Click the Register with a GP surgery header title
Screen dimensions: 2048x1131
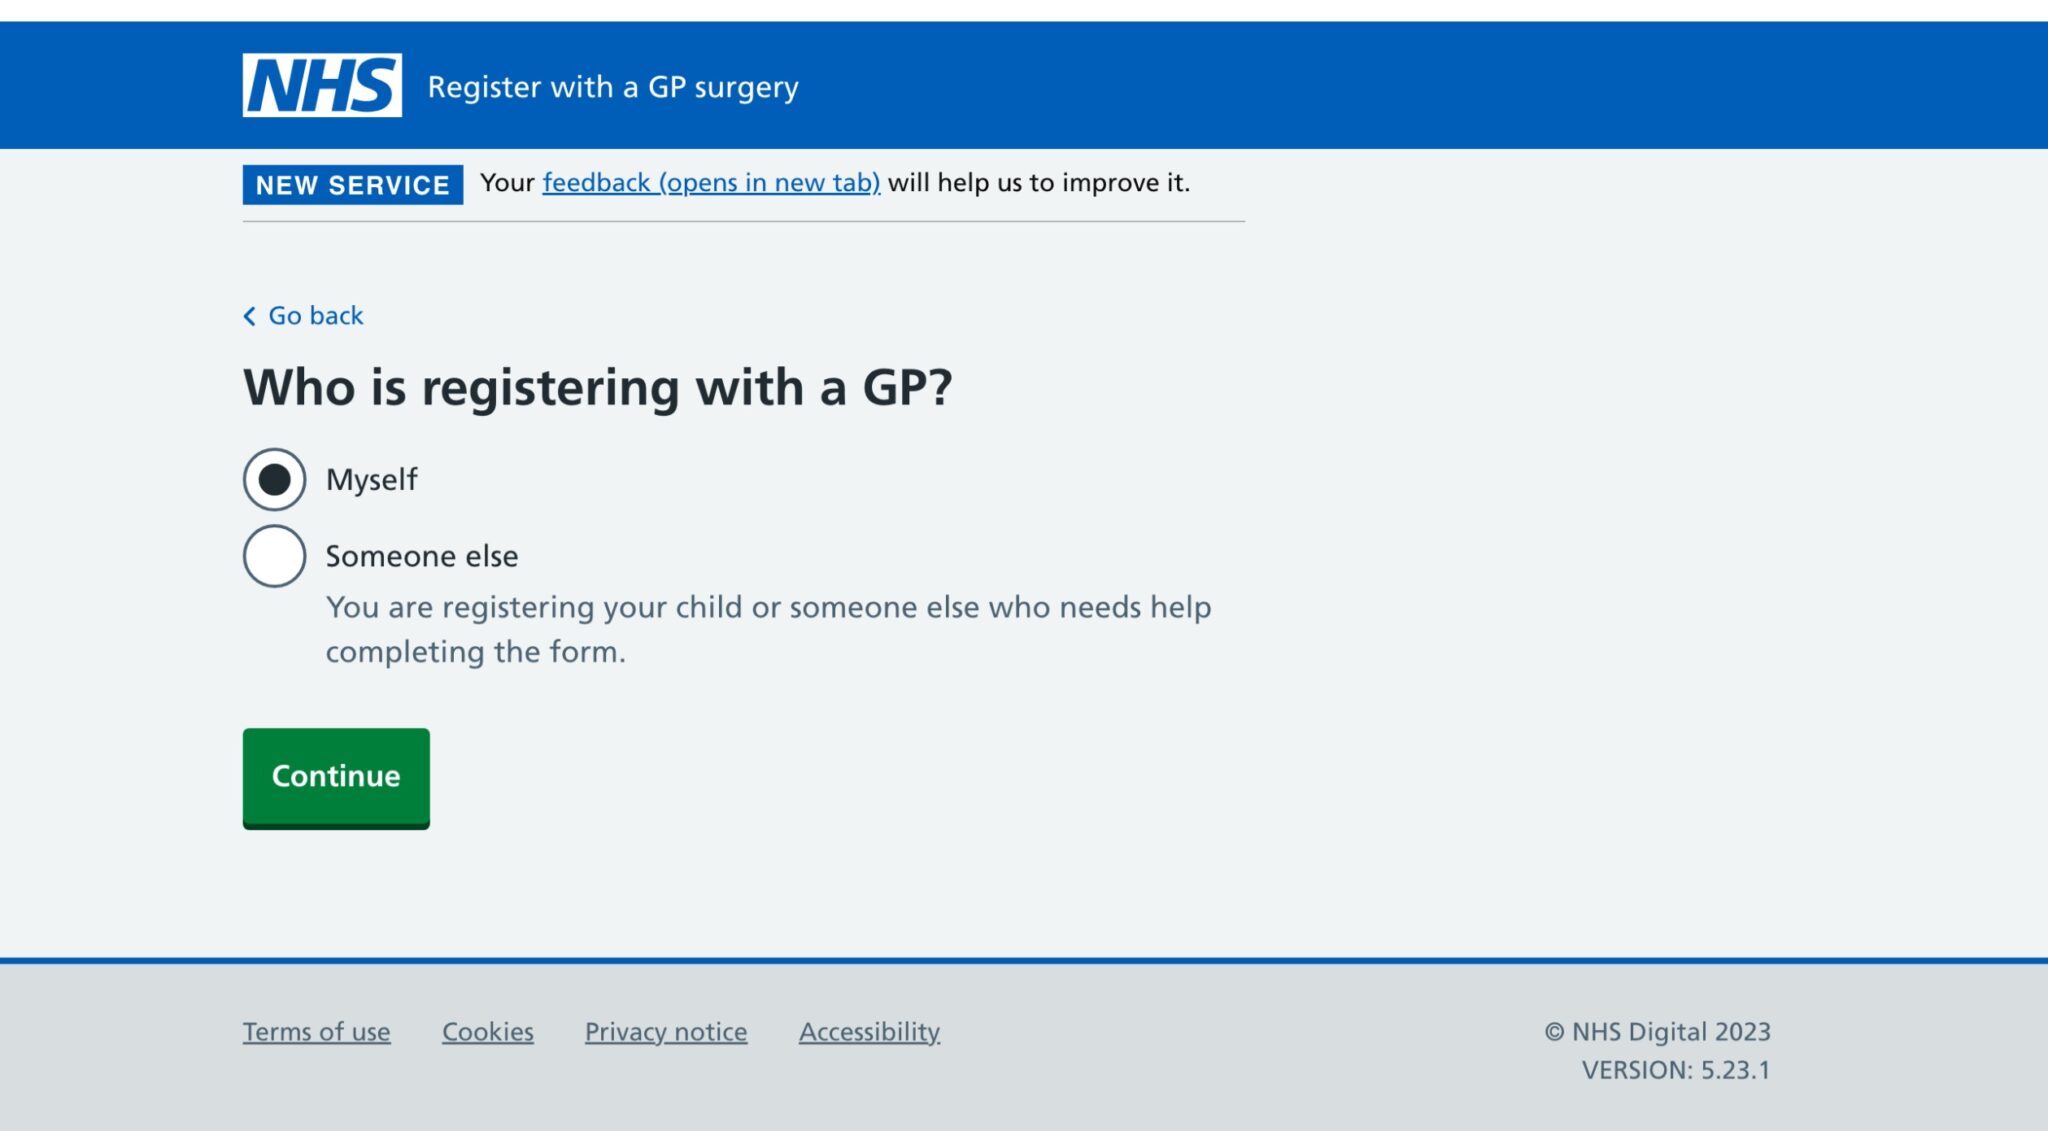tap(613, 87)
